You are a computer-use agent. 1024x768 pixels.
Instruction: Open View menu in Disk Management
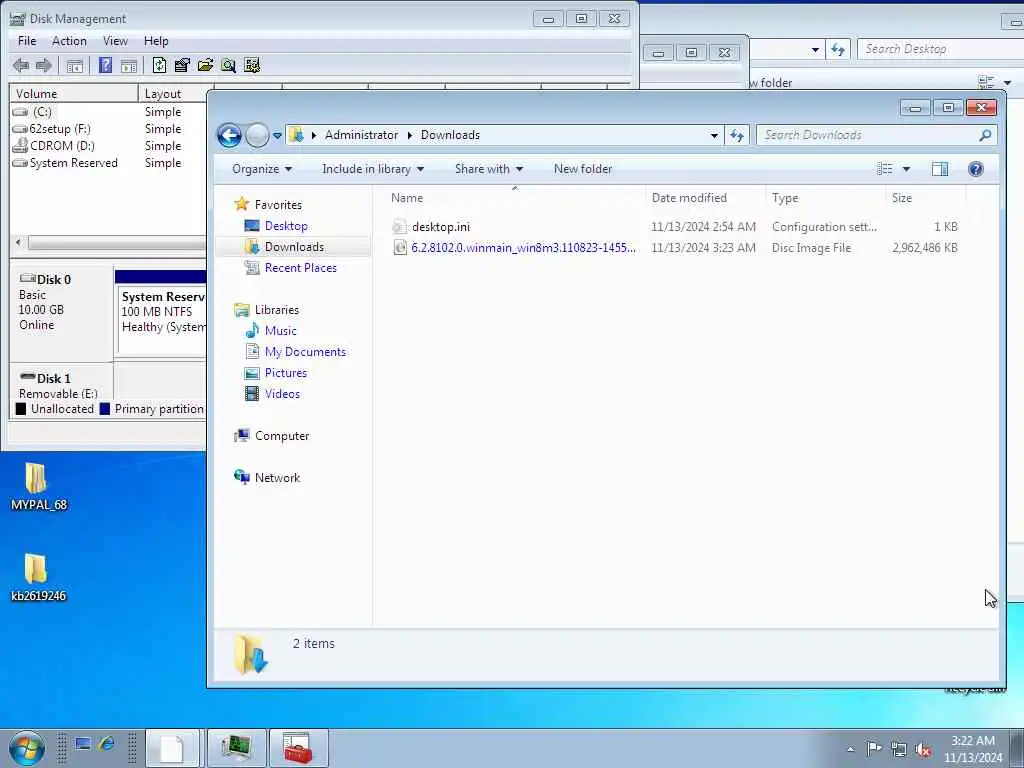[x=115, y=40]
